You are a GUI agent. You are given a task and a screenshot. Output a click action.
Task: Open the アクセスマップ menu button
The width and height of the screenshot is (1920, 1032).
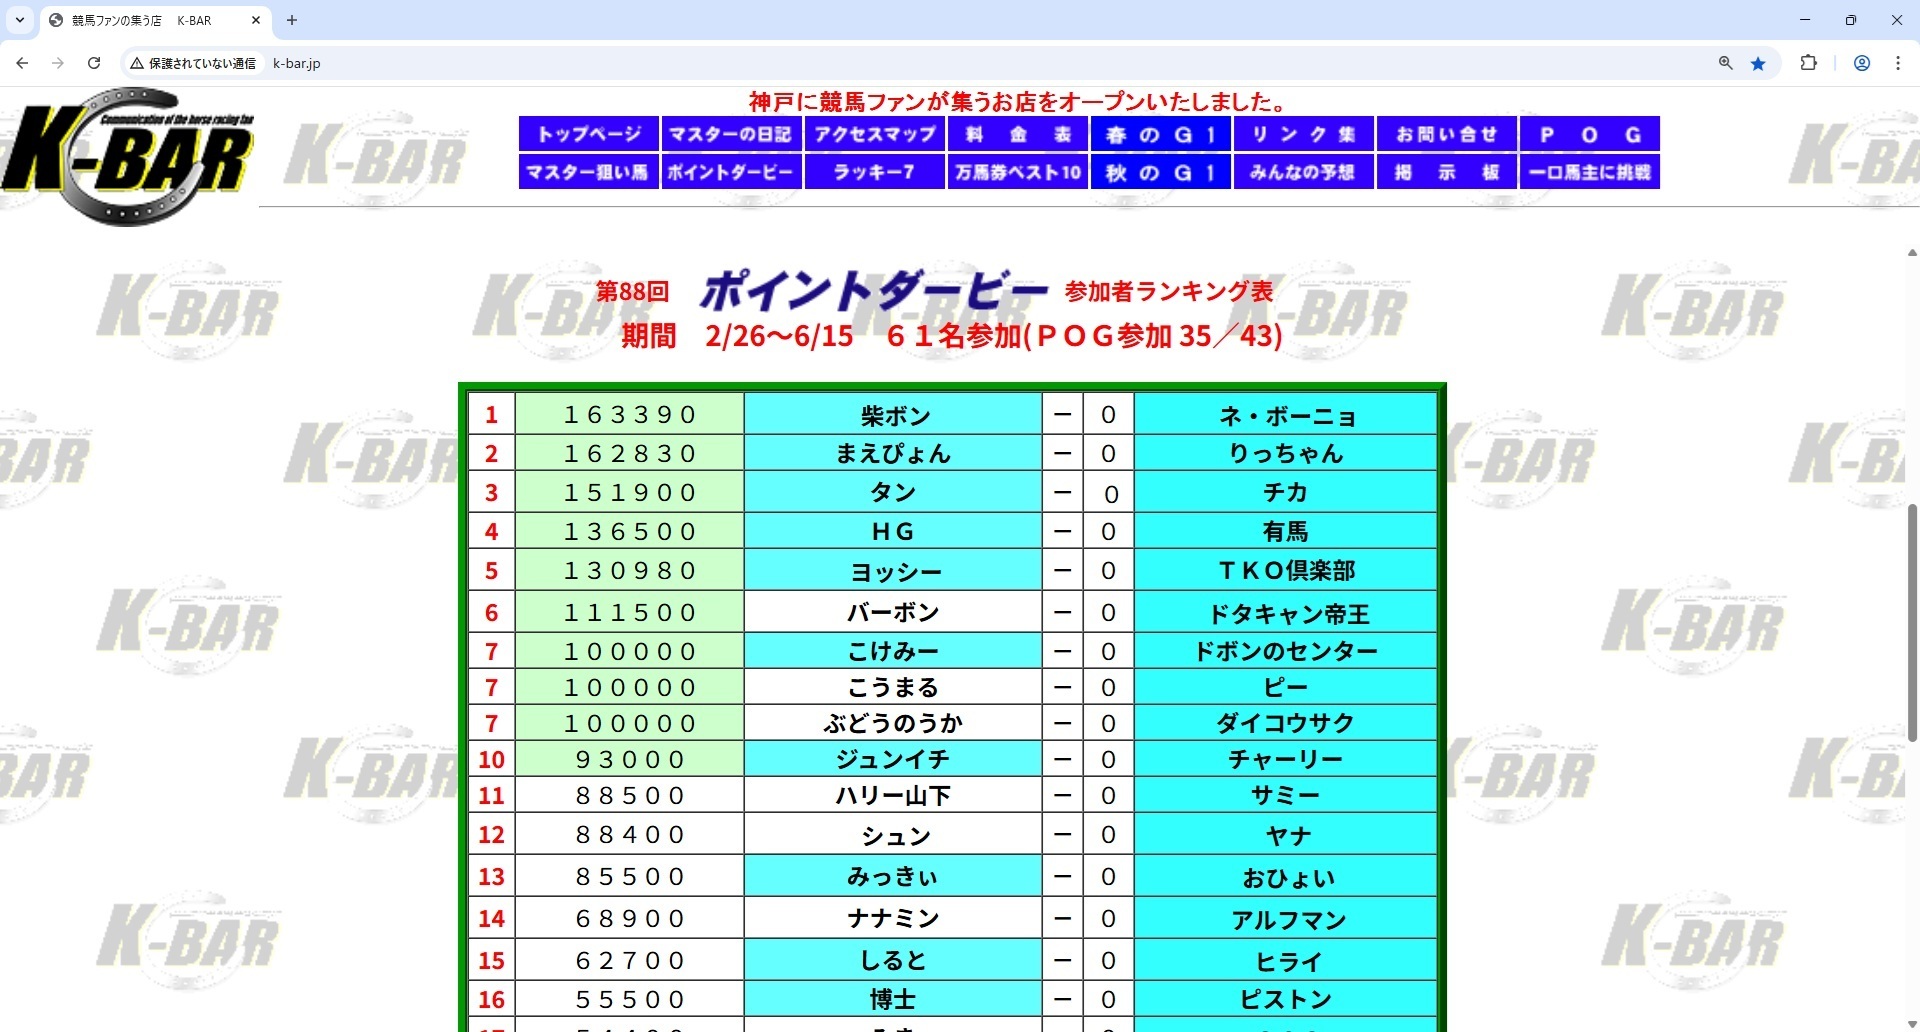[874, 134]
